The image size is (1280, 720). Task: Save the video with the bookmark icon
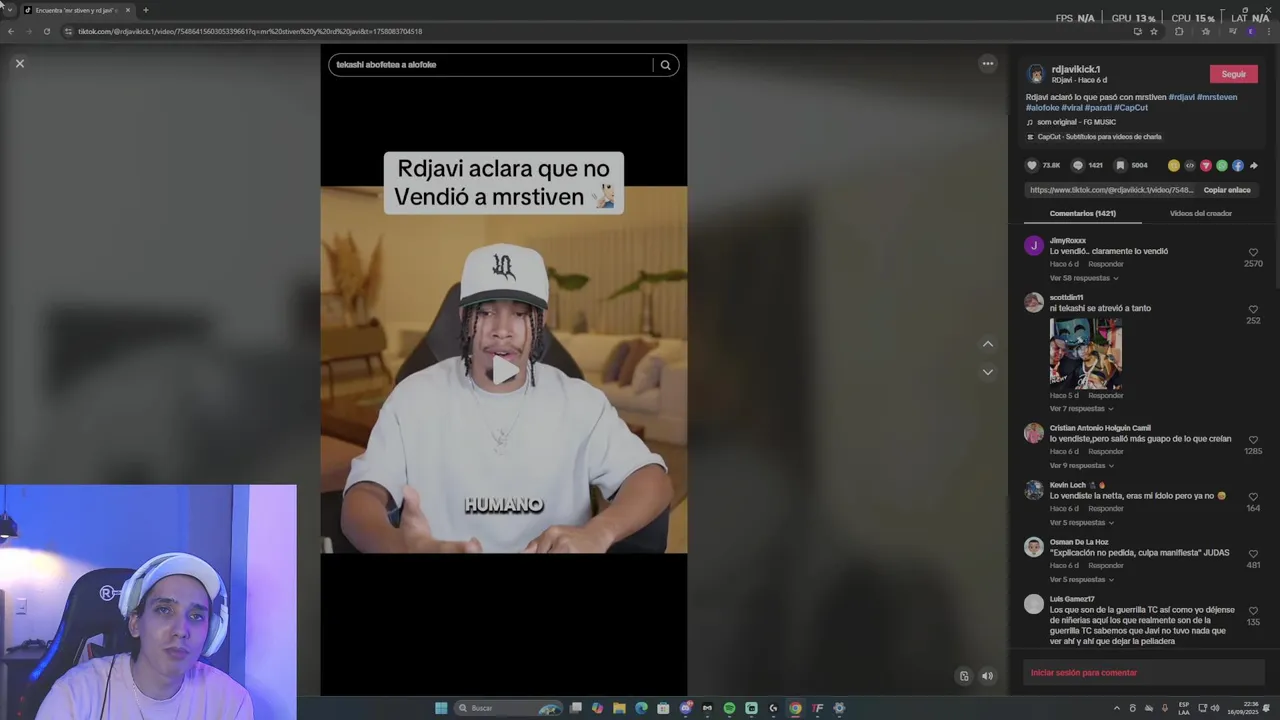pos(1120,166)
